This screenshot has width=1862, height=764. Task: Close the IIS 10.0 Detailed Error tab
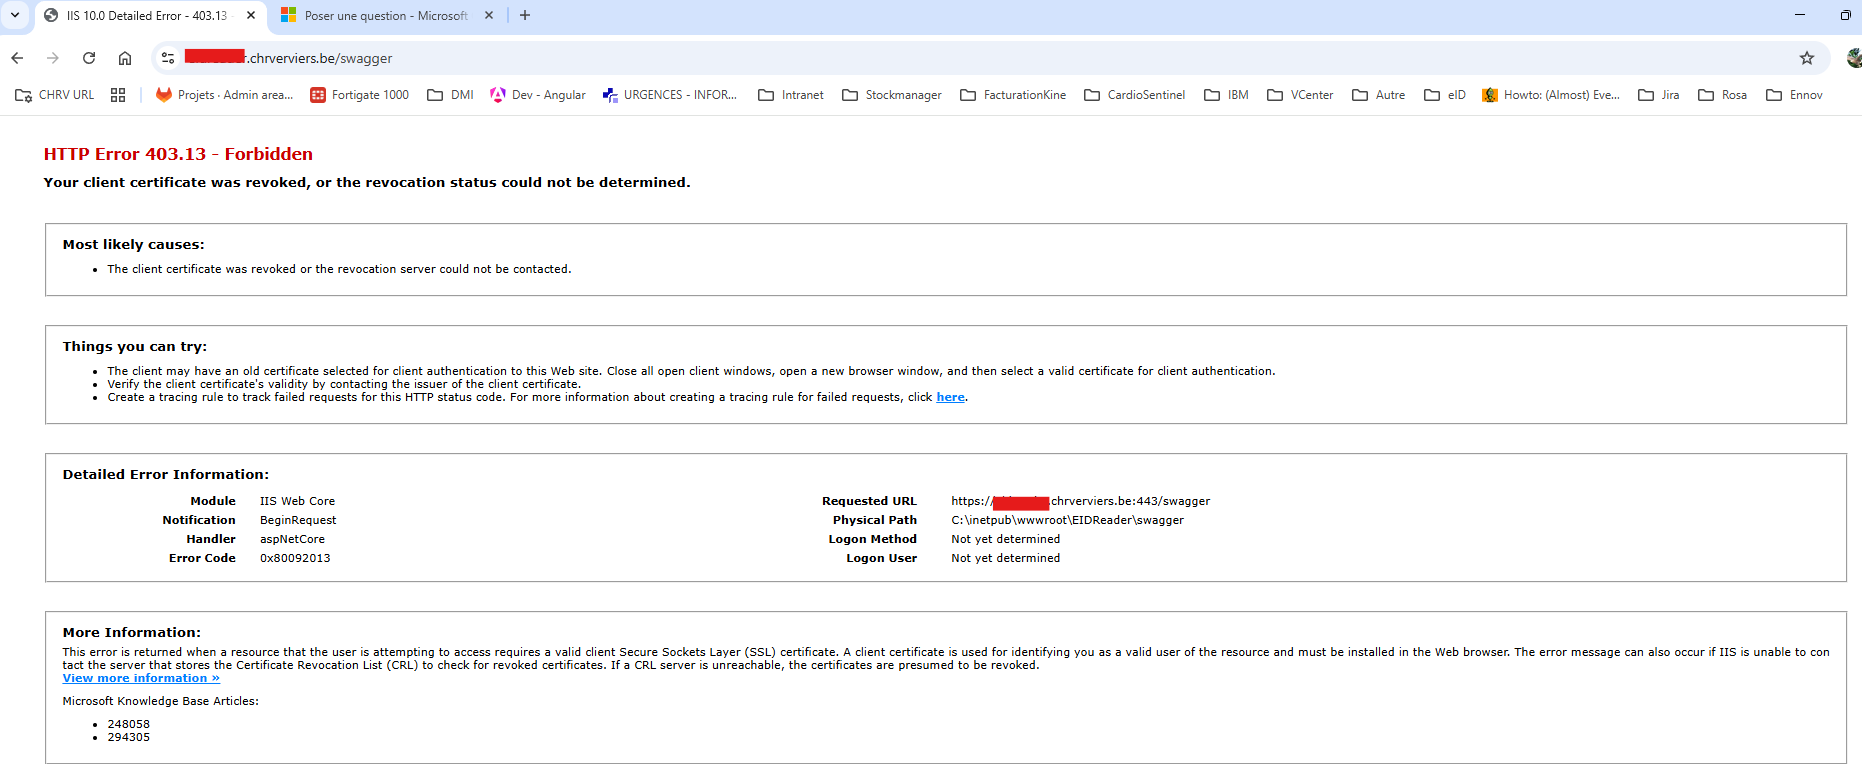coord(251,15)
